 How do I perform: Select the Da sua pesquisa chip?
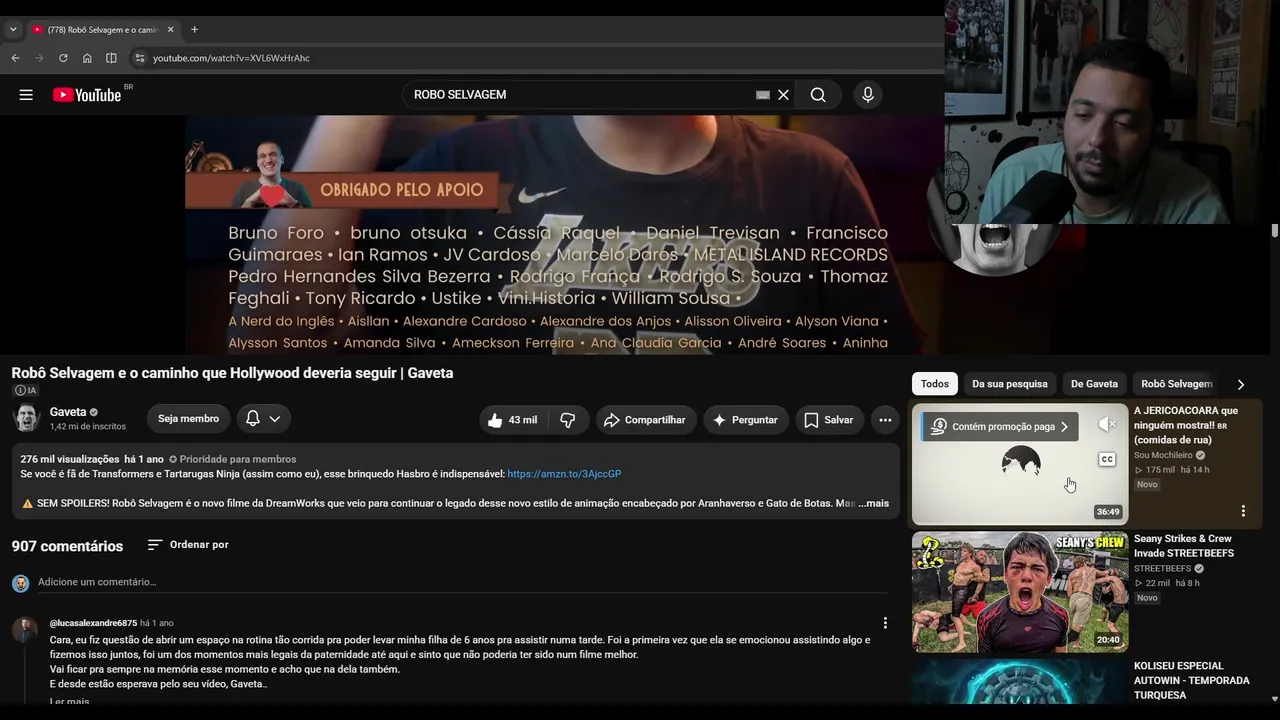click(1010, 384)
